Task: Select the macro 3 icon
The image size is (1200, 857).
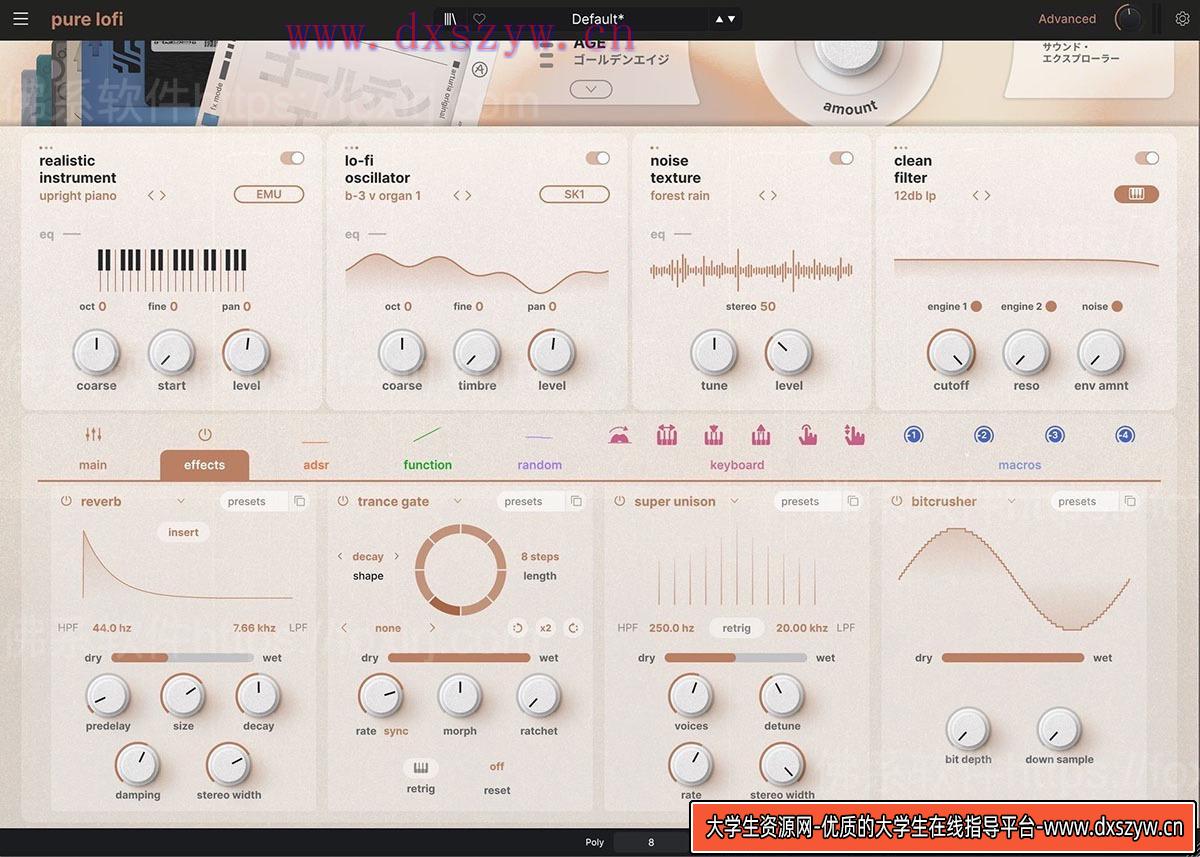Action: pyautogui.click(x=1055, y=435)
